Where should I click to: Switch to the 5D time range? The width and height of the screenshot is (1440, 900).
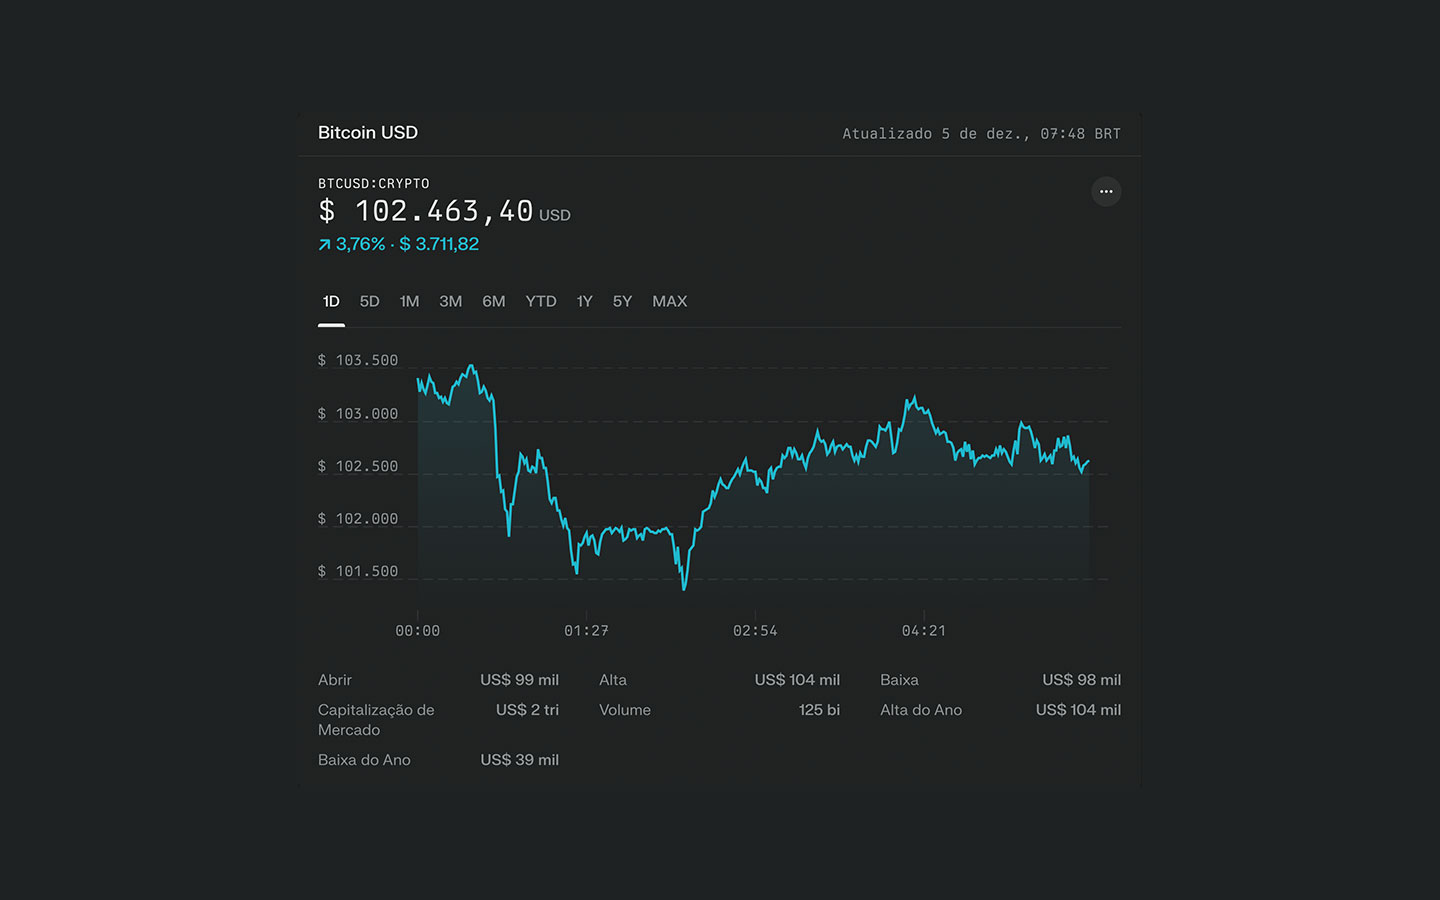tap(369, 301)
